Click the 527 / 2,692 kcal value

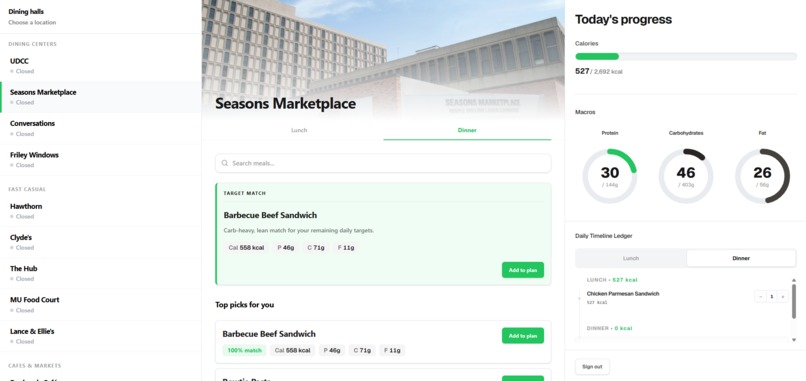point(598,71)
